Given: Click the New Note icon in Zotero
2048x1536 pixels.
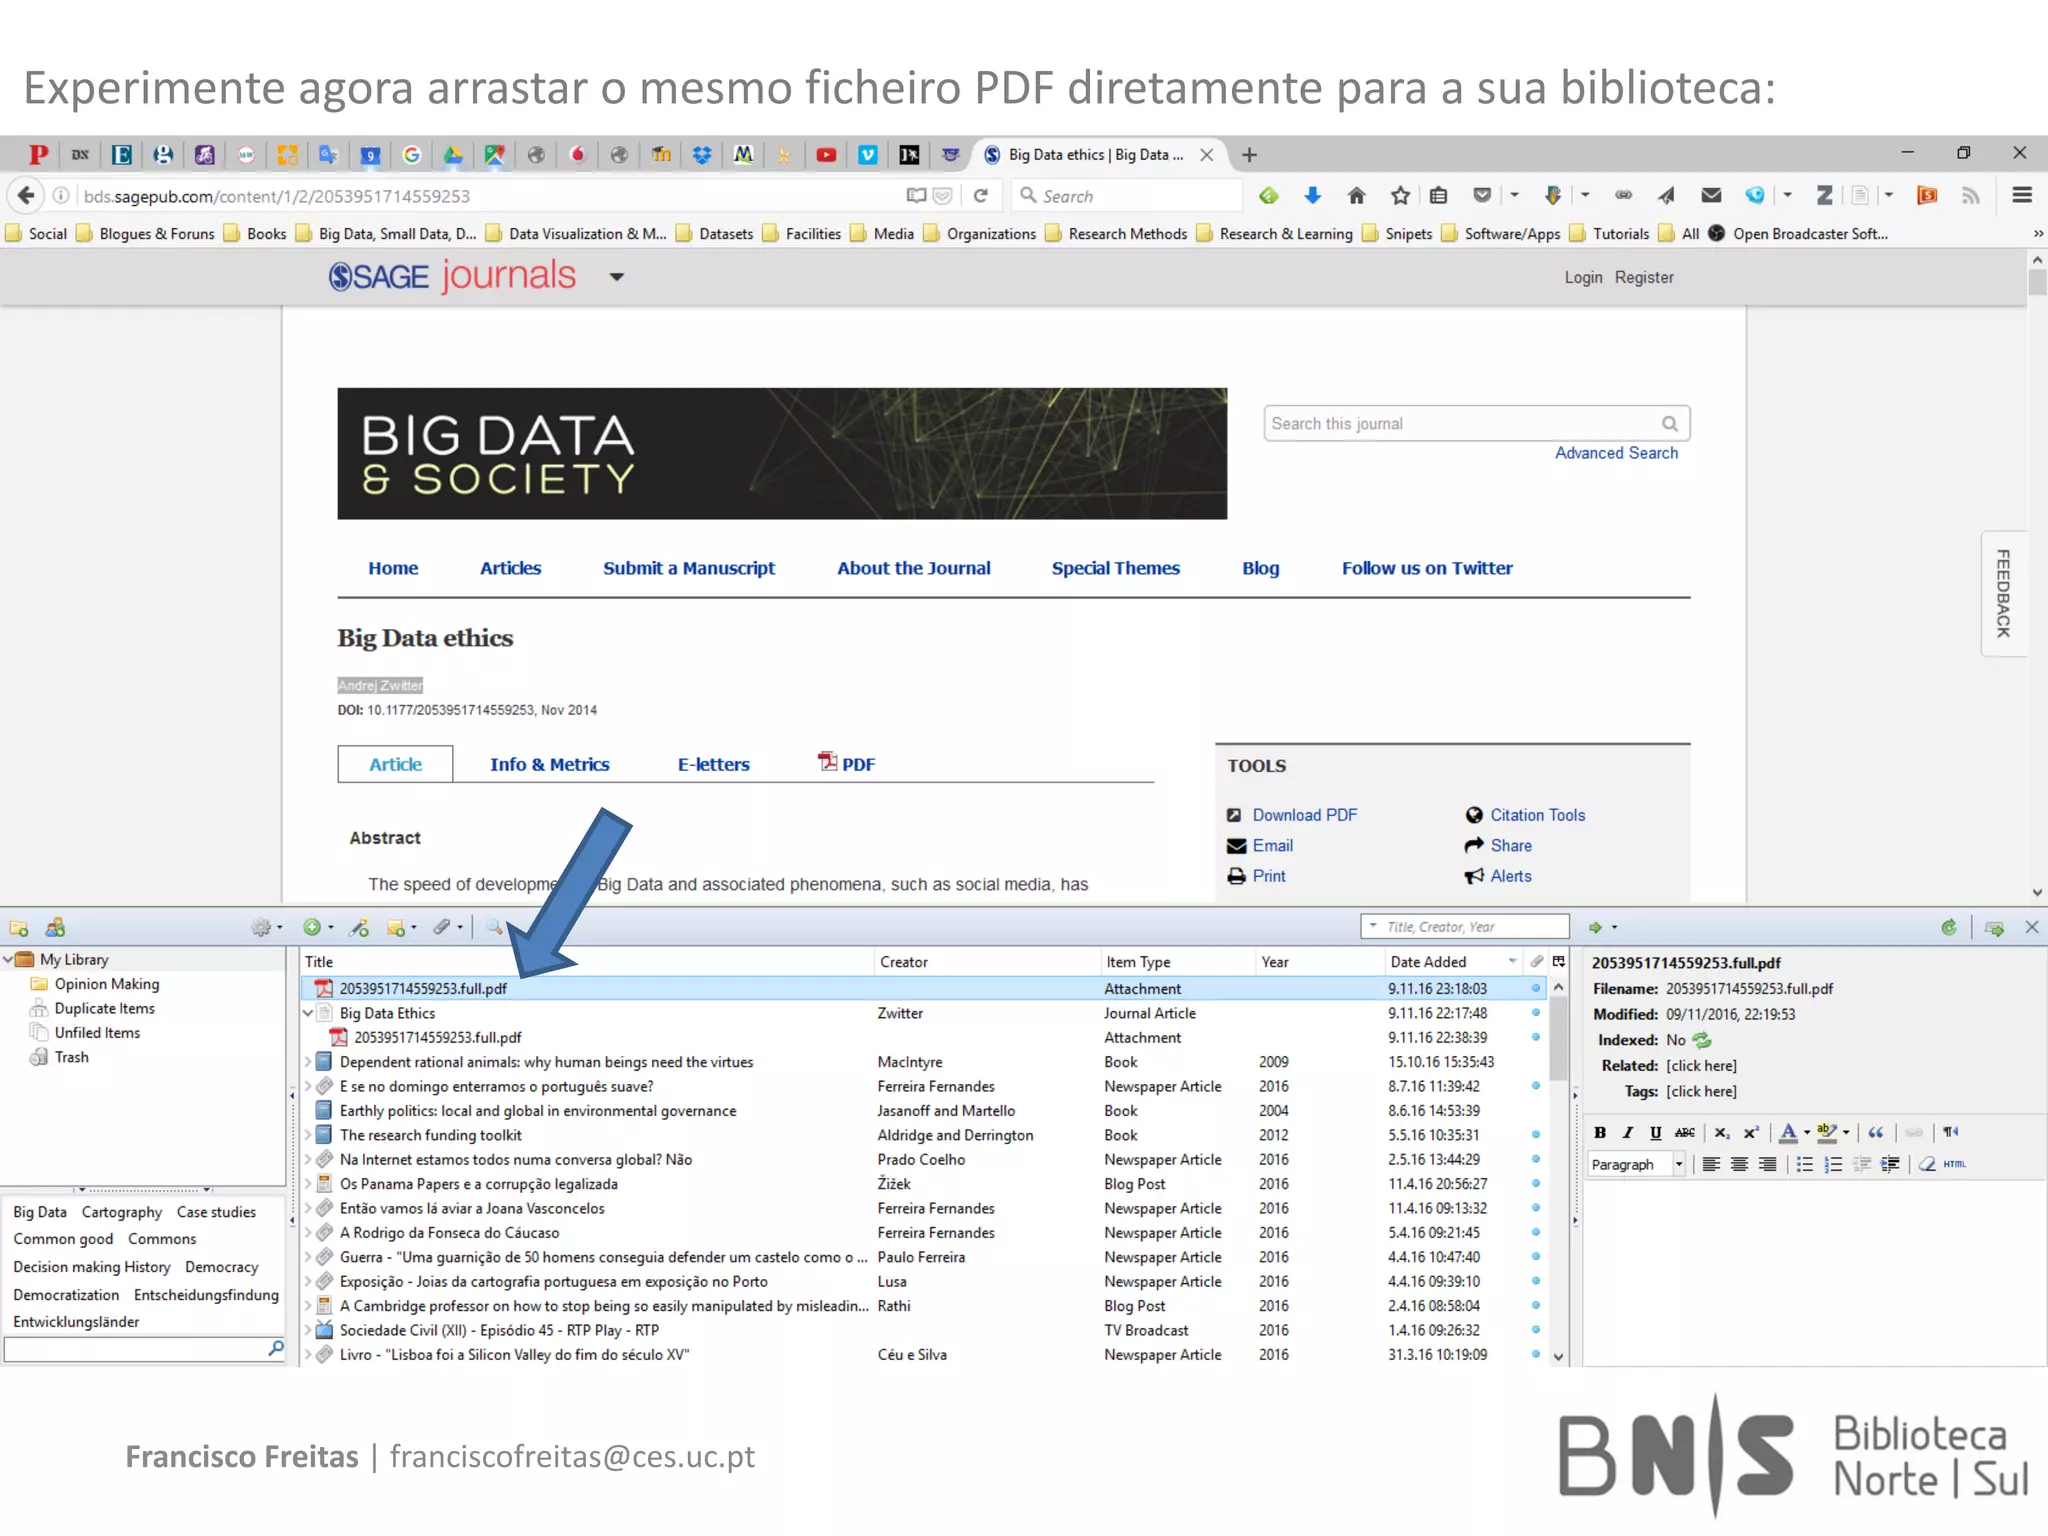Looking at the screenshot, I should coord(401,927).
